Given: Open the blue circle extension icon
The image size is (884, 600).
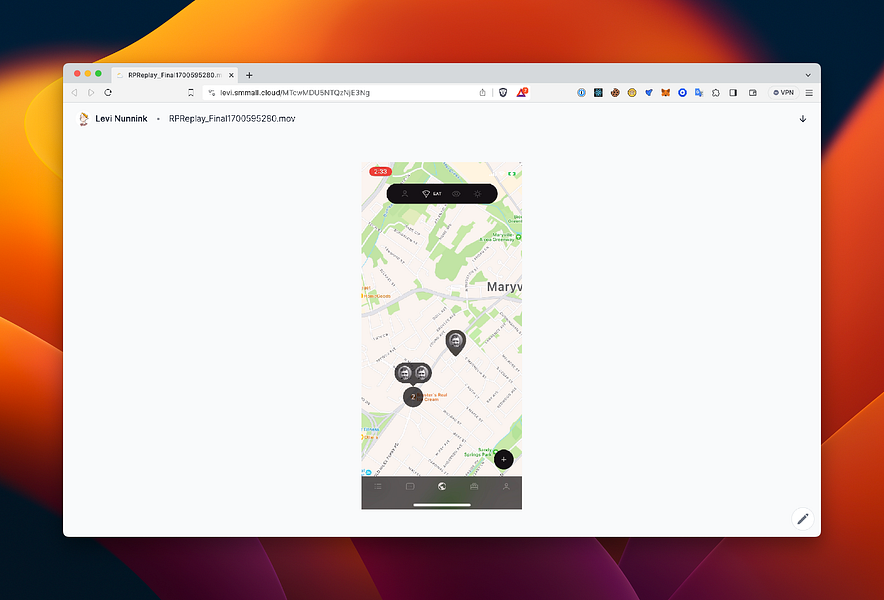Looking at the screenshot, I should (682, 92).
